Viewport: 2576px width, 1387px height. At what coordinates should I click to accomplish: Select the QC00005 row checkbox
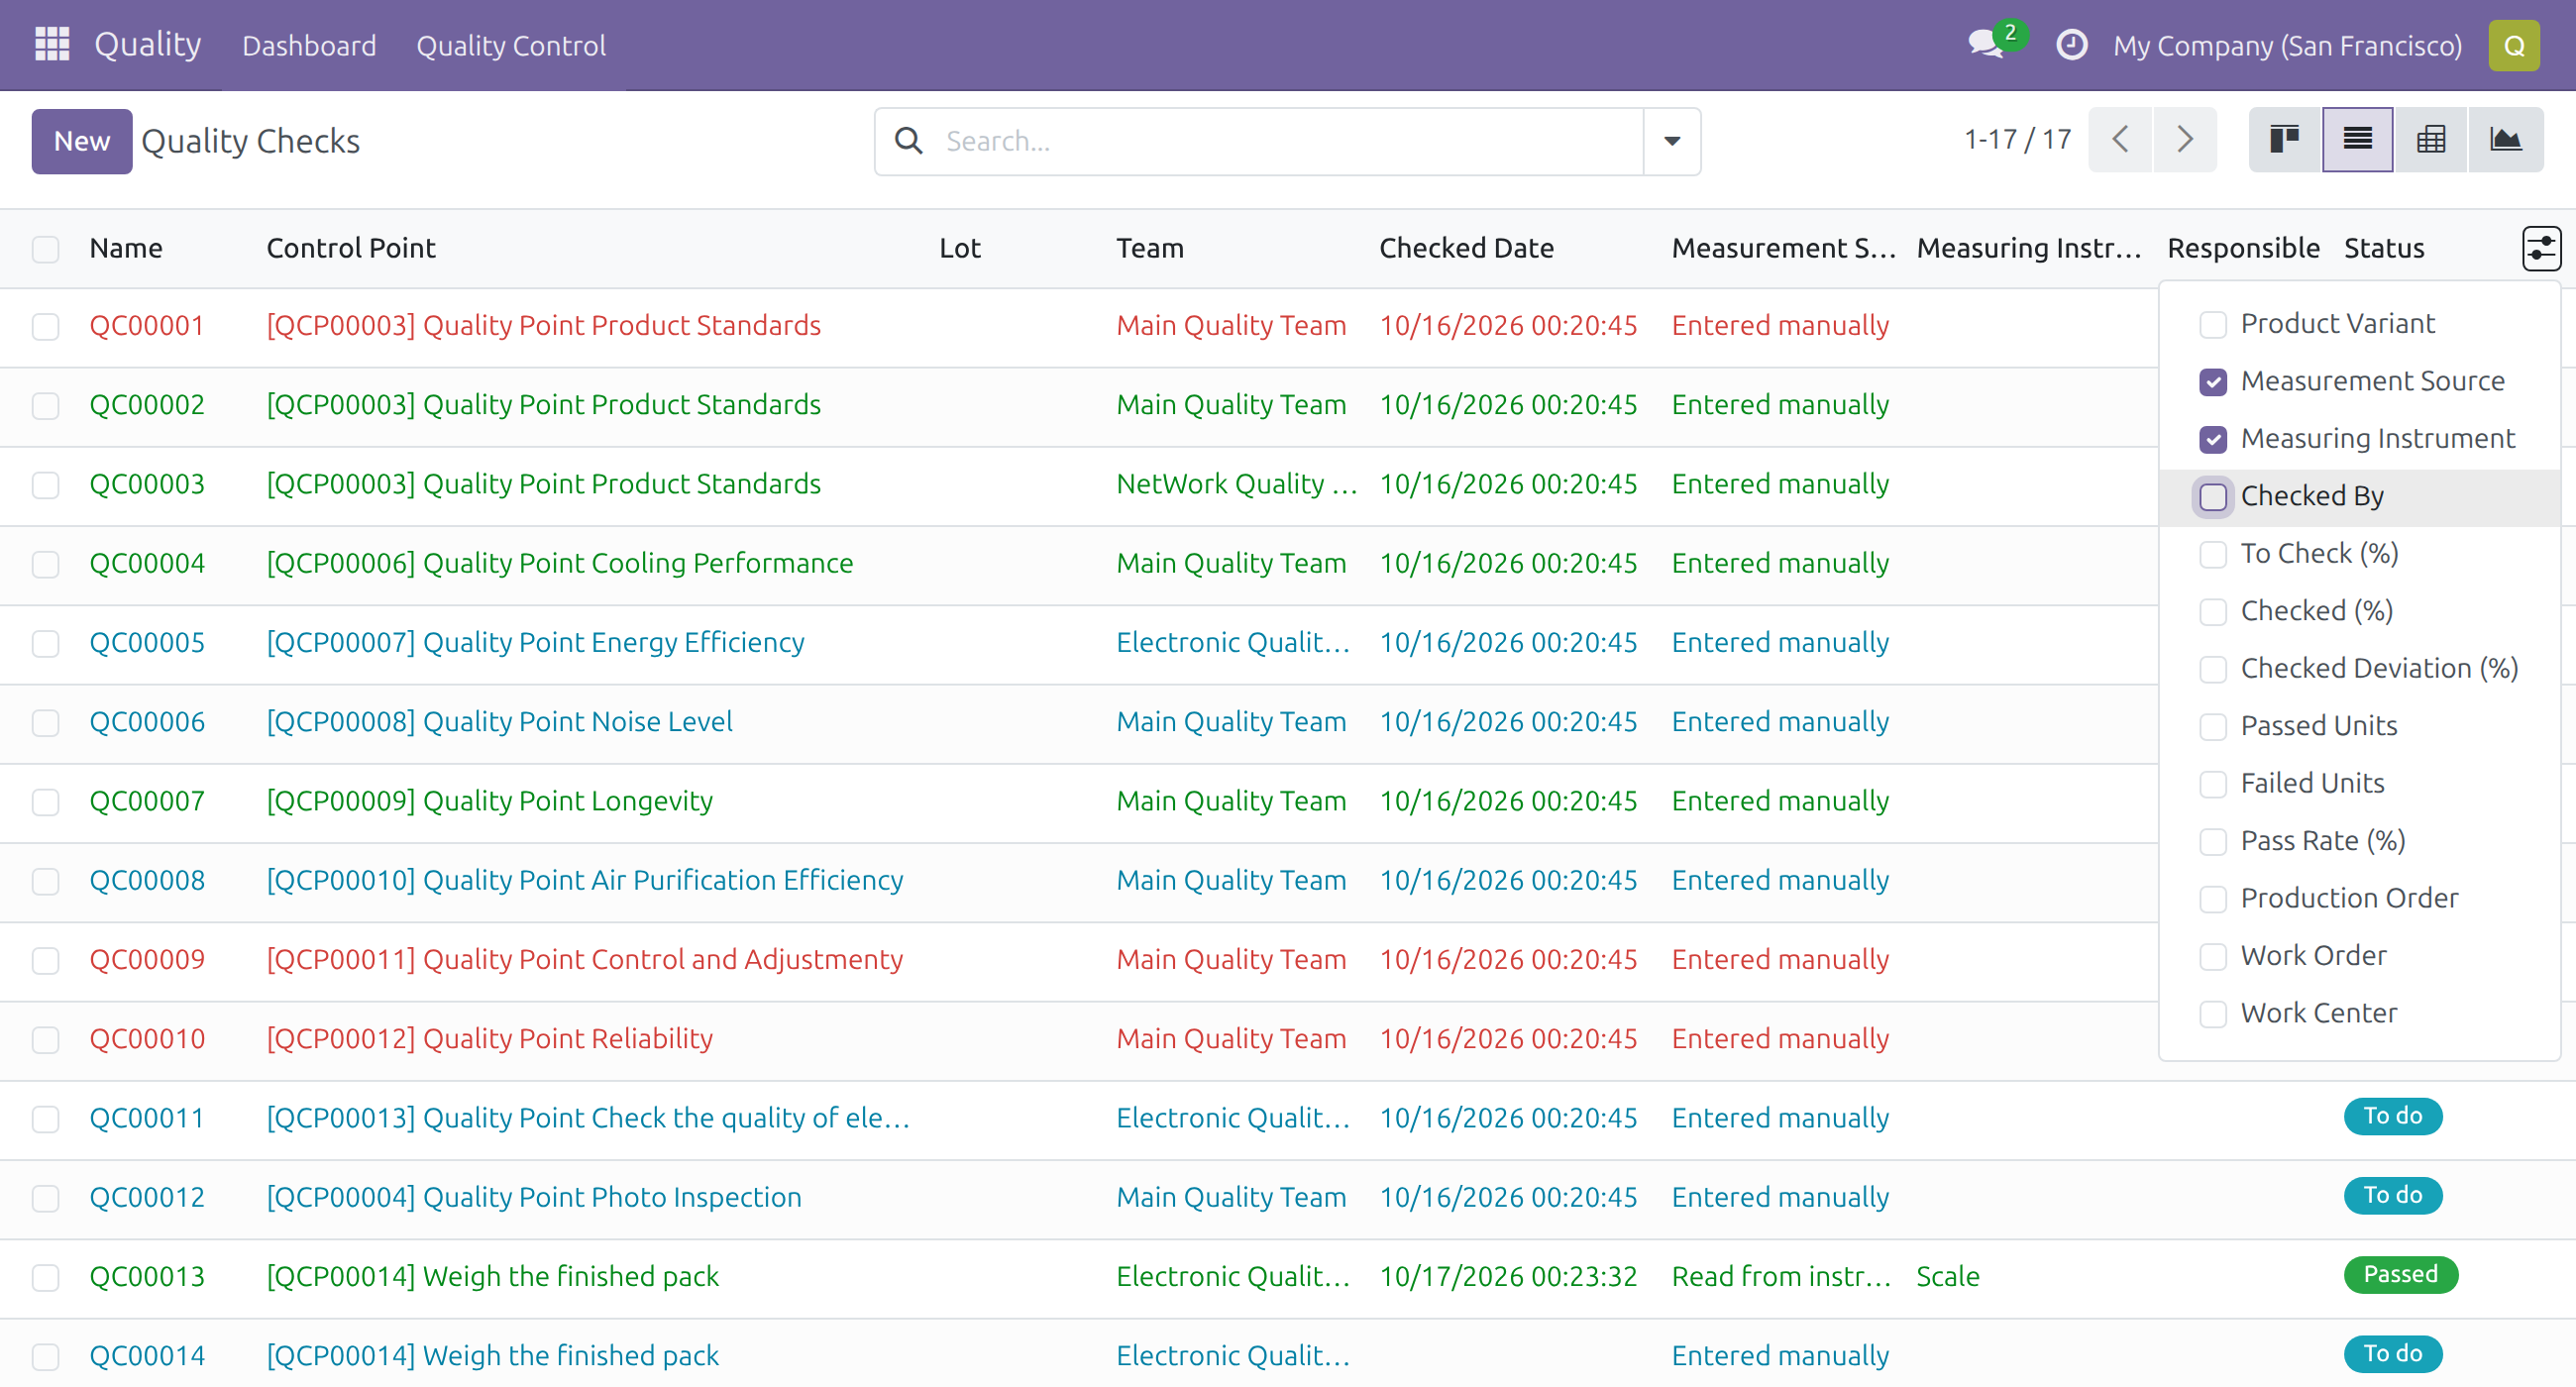(x=45, y=643)
